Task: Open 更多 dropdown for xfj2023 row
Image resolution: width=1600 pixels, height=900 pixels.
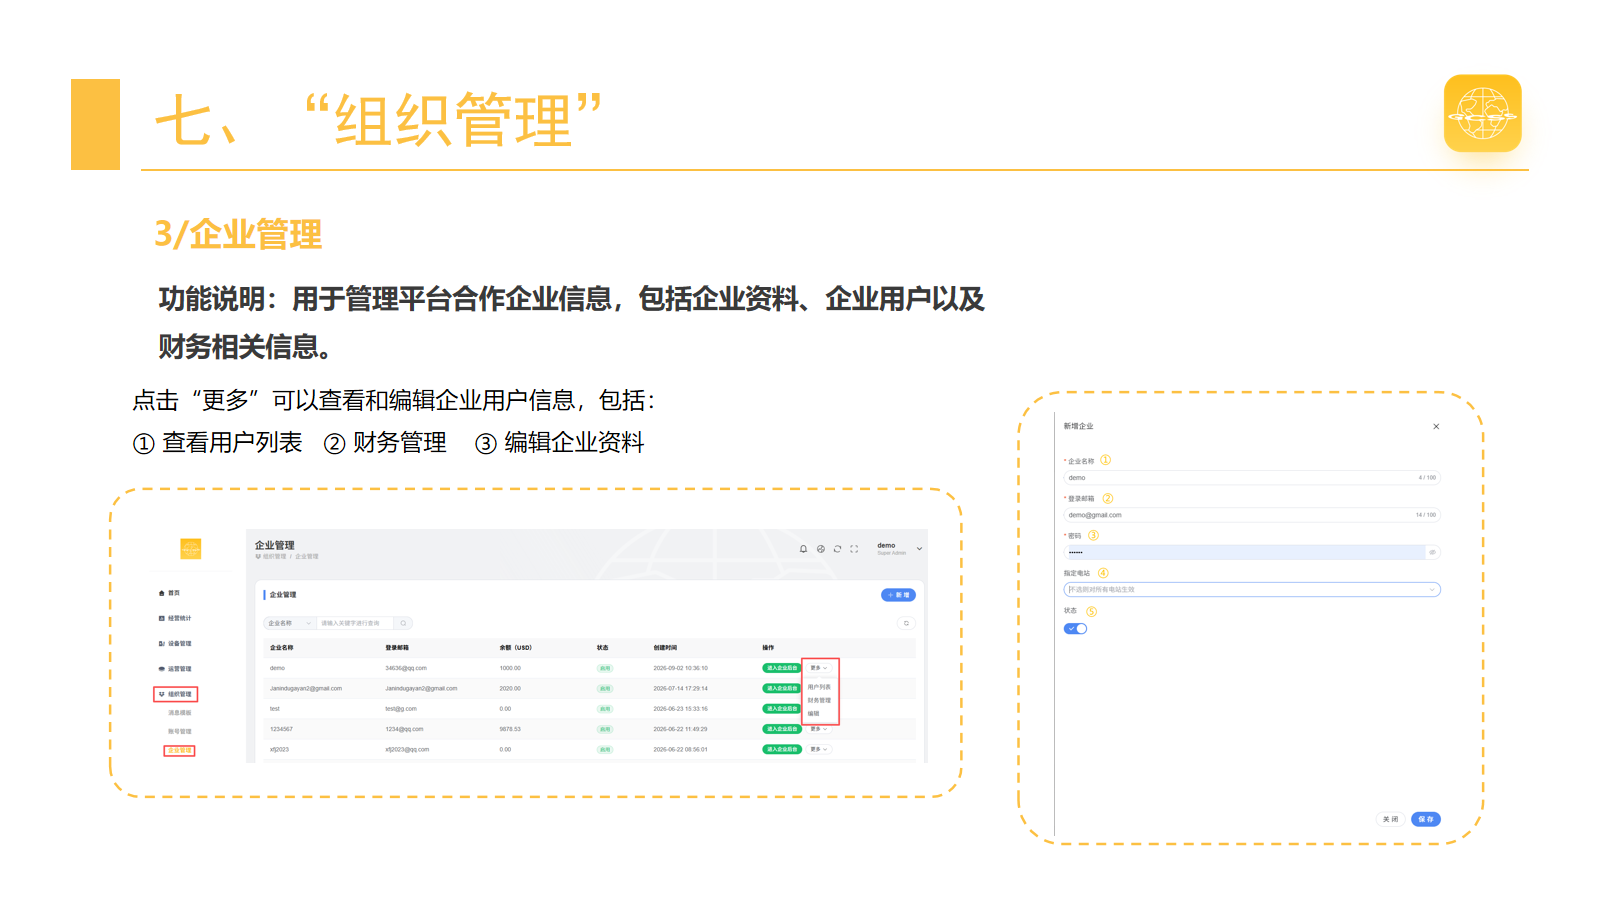Action: pos(819,749)
